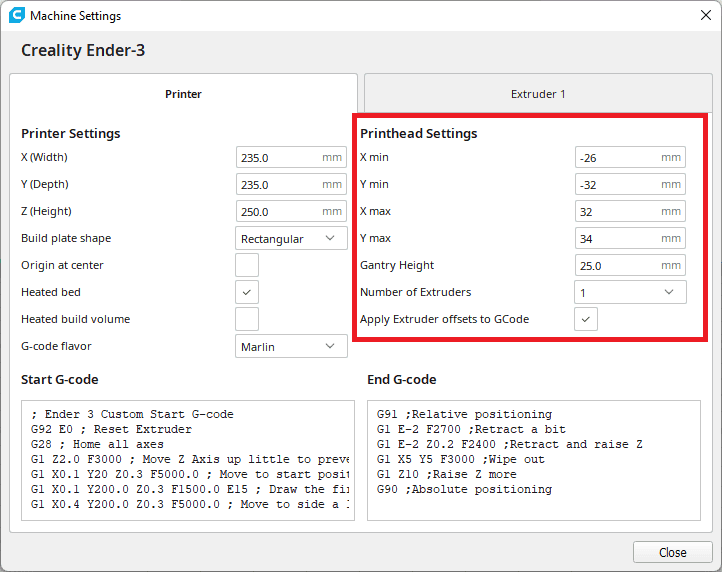
Task: Edit the X max printhead field
Action: pos(630,211)
